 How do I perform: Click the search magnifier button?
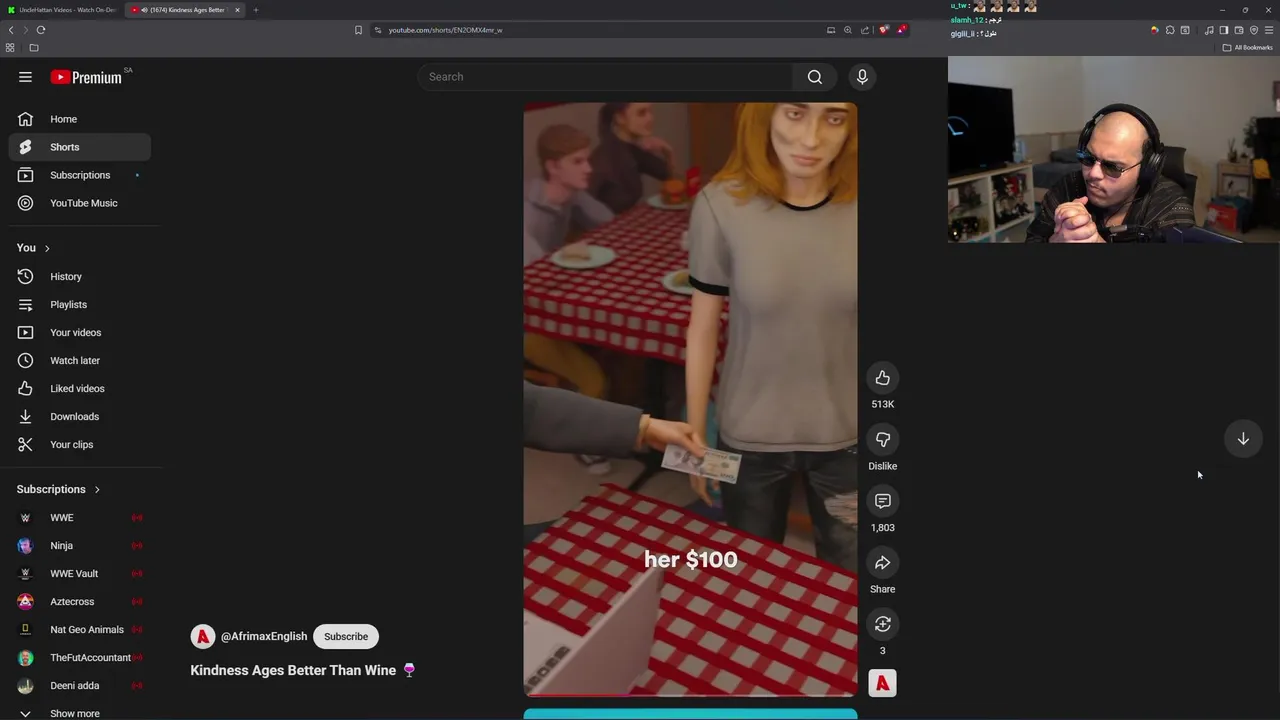pyautogui.click(x=815, y=77)
